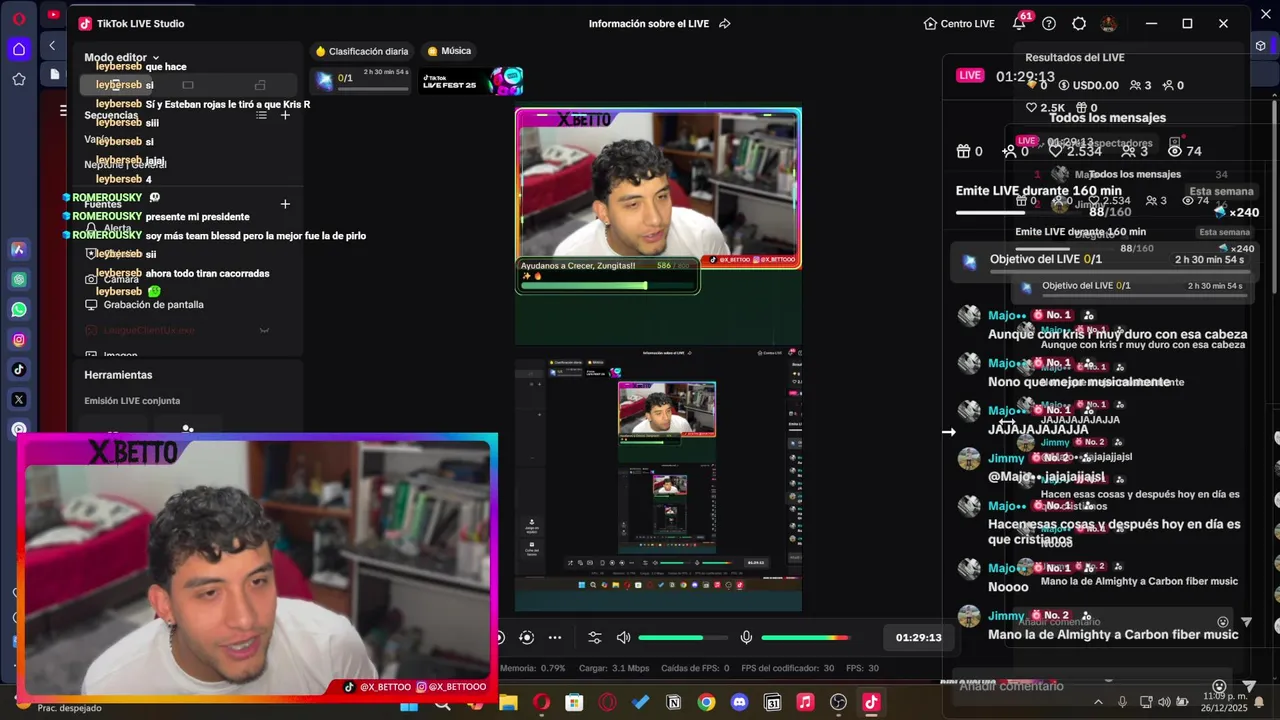The width and height of the screenshot is (1280, 720).
Task: Click the Herramientas section heading
Action: (118, 375)
